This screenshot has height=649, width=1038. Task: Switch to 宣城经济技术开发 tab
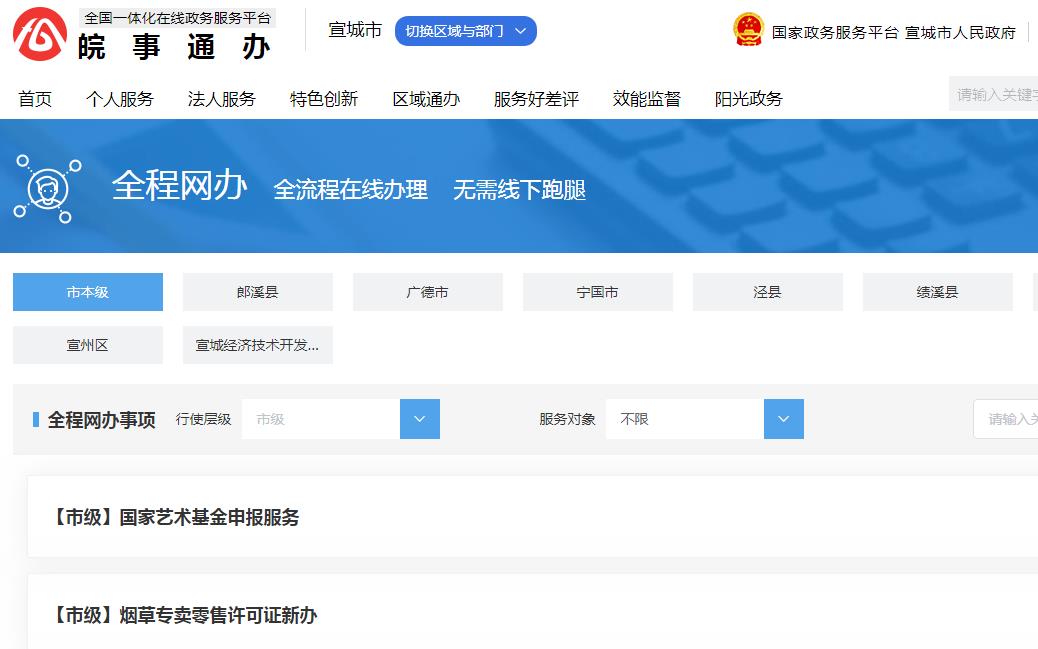tap(257, 344)
